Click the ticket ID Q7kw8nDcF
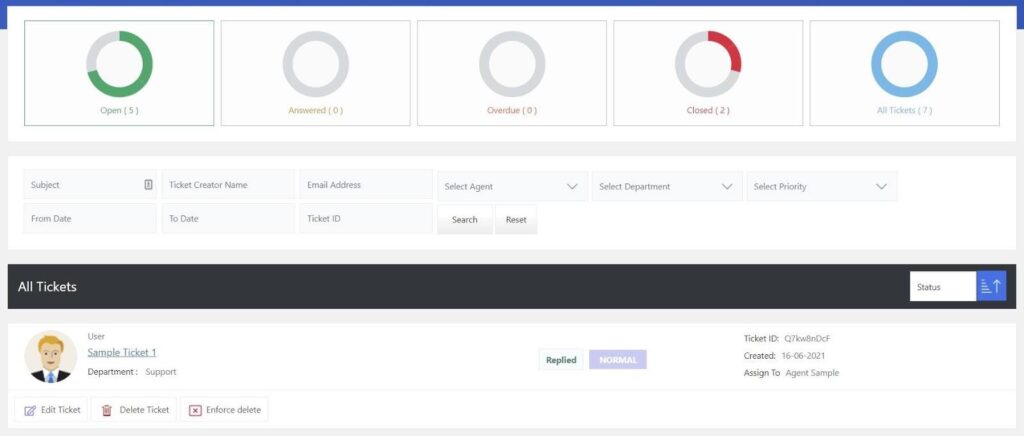Viewport: 1024px width, 436px height. tap(807, 339)
